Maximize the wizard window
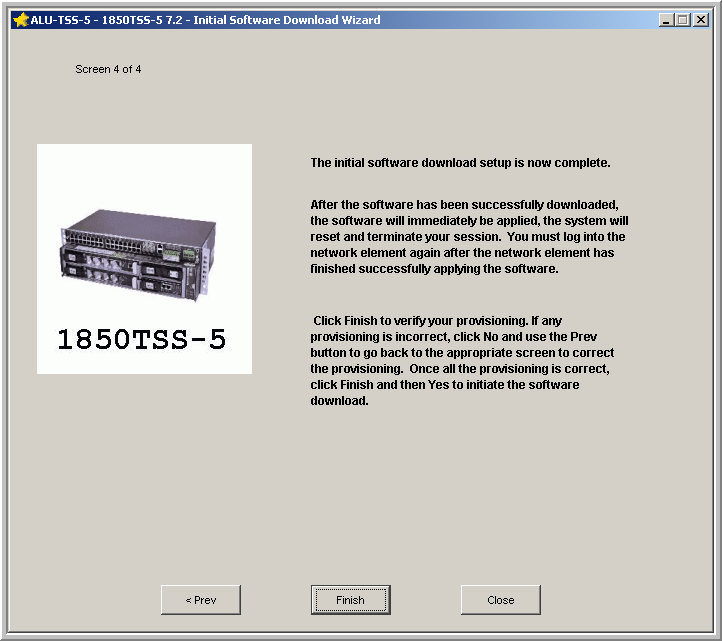 tap(683, 20)
